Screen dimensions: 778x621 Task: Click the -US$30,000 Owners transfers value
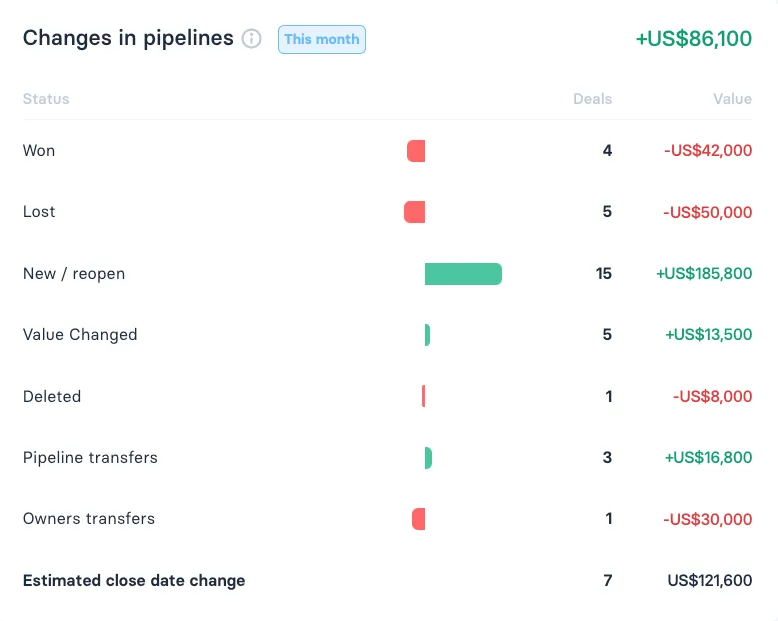pos(707,519)
